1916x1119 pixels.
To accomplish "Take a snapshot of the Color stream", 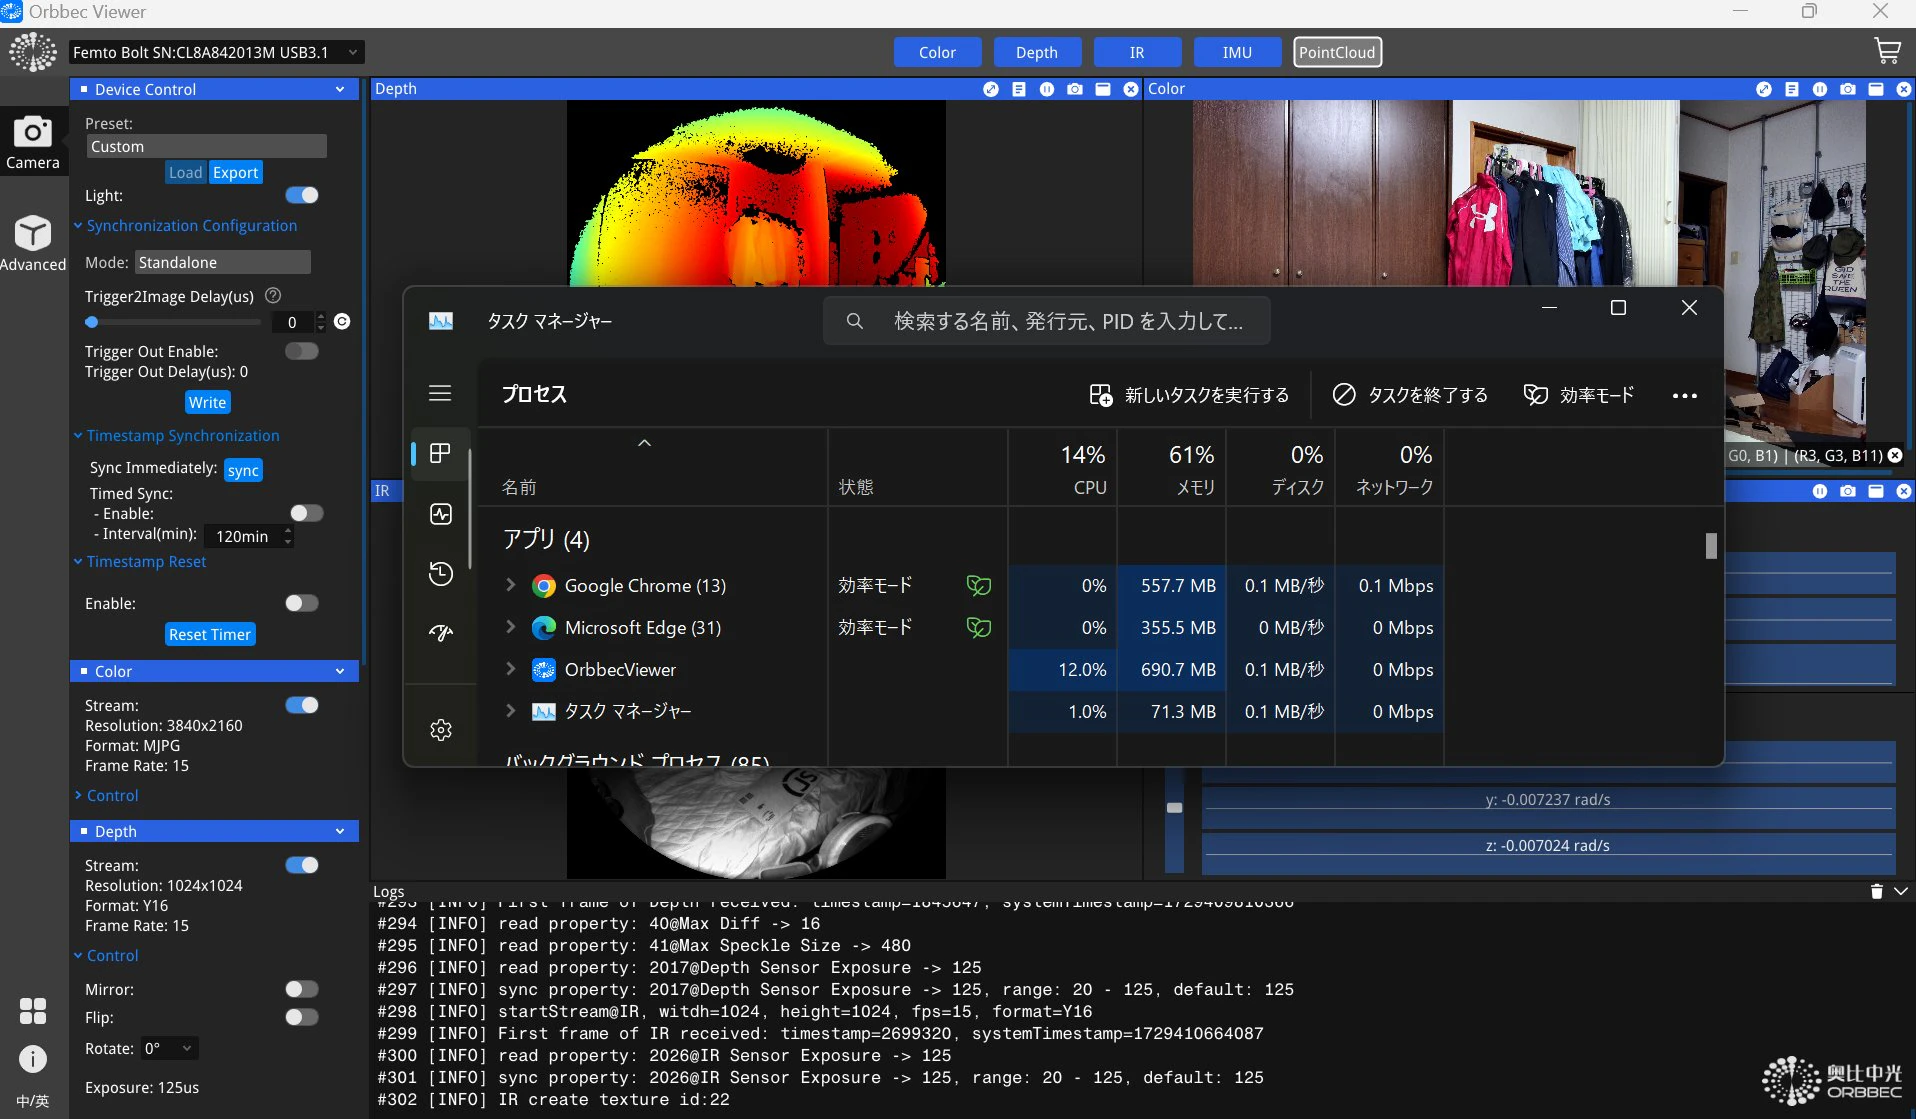I will 1848,89.
